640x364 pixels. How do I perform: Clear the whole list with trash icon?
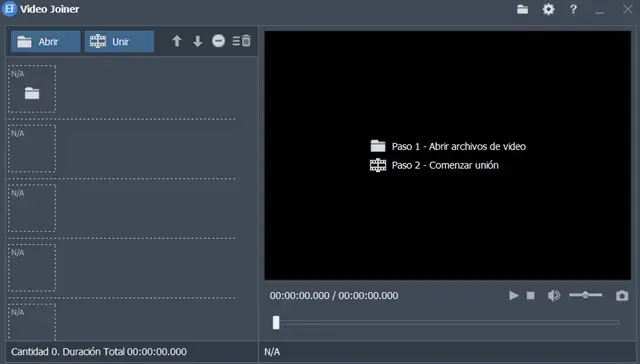242,41
